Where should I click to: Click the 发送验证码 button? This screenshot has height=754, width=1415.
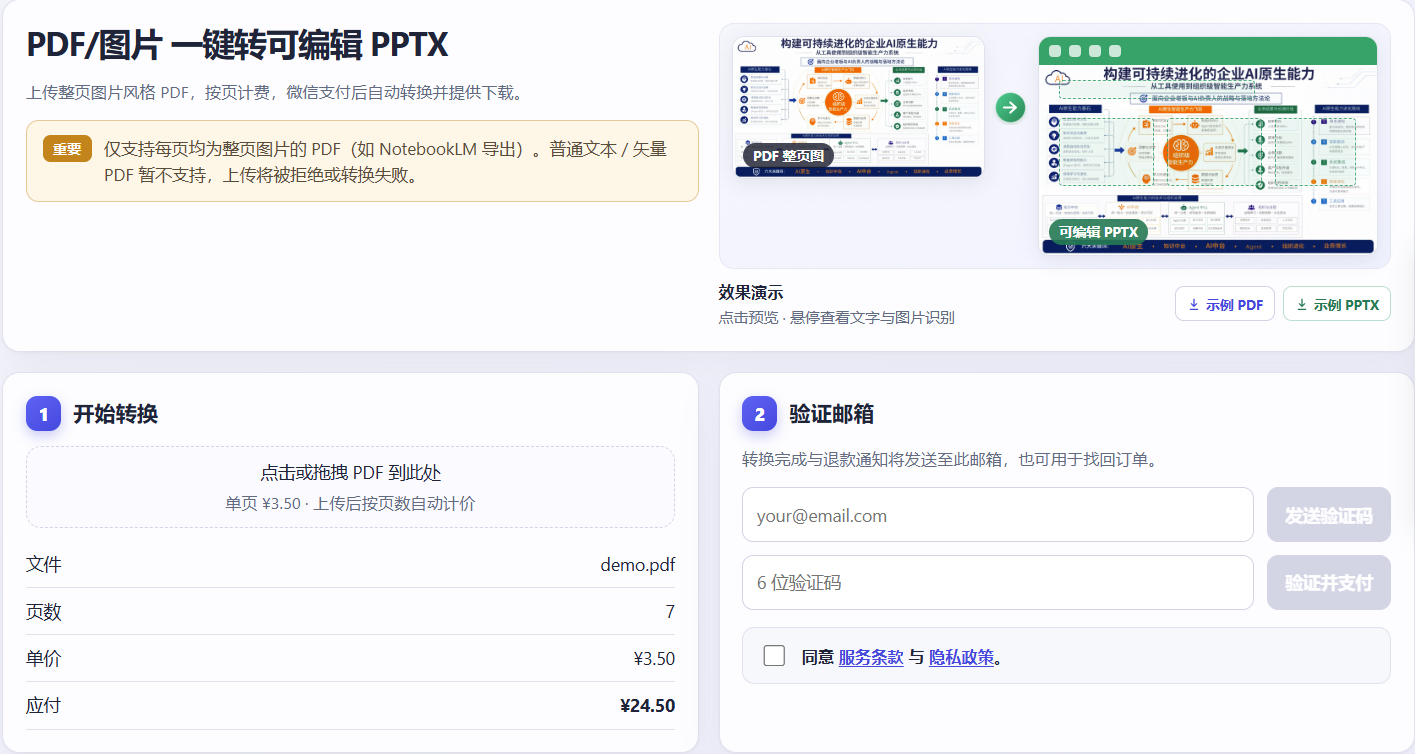pos(1329,515)
